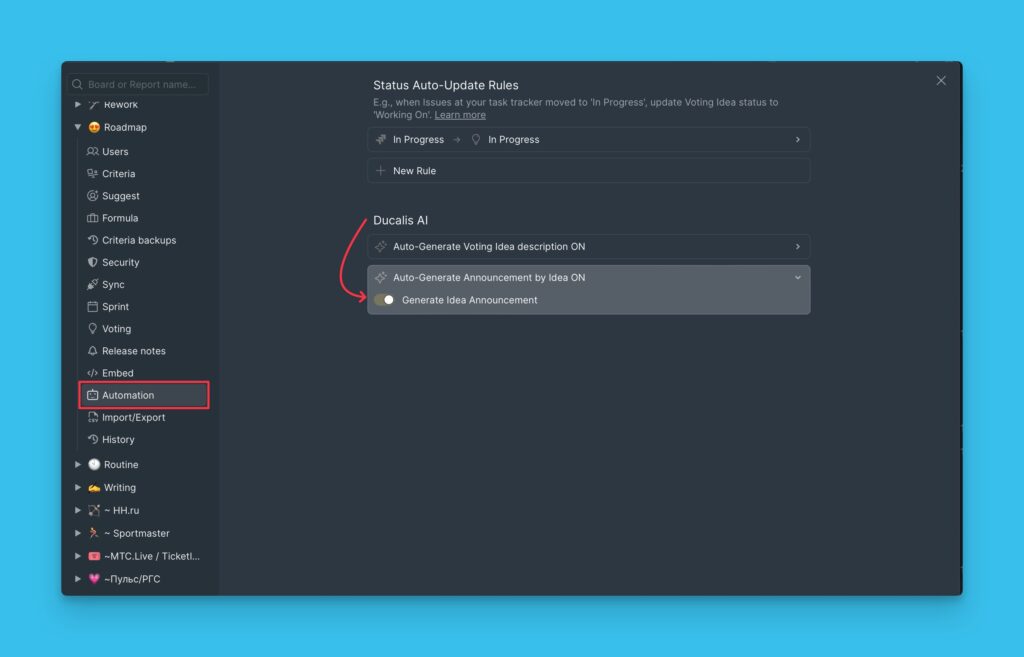Expand the Writing board group
Screen dimensions: 1024x657
pos(78,488)
